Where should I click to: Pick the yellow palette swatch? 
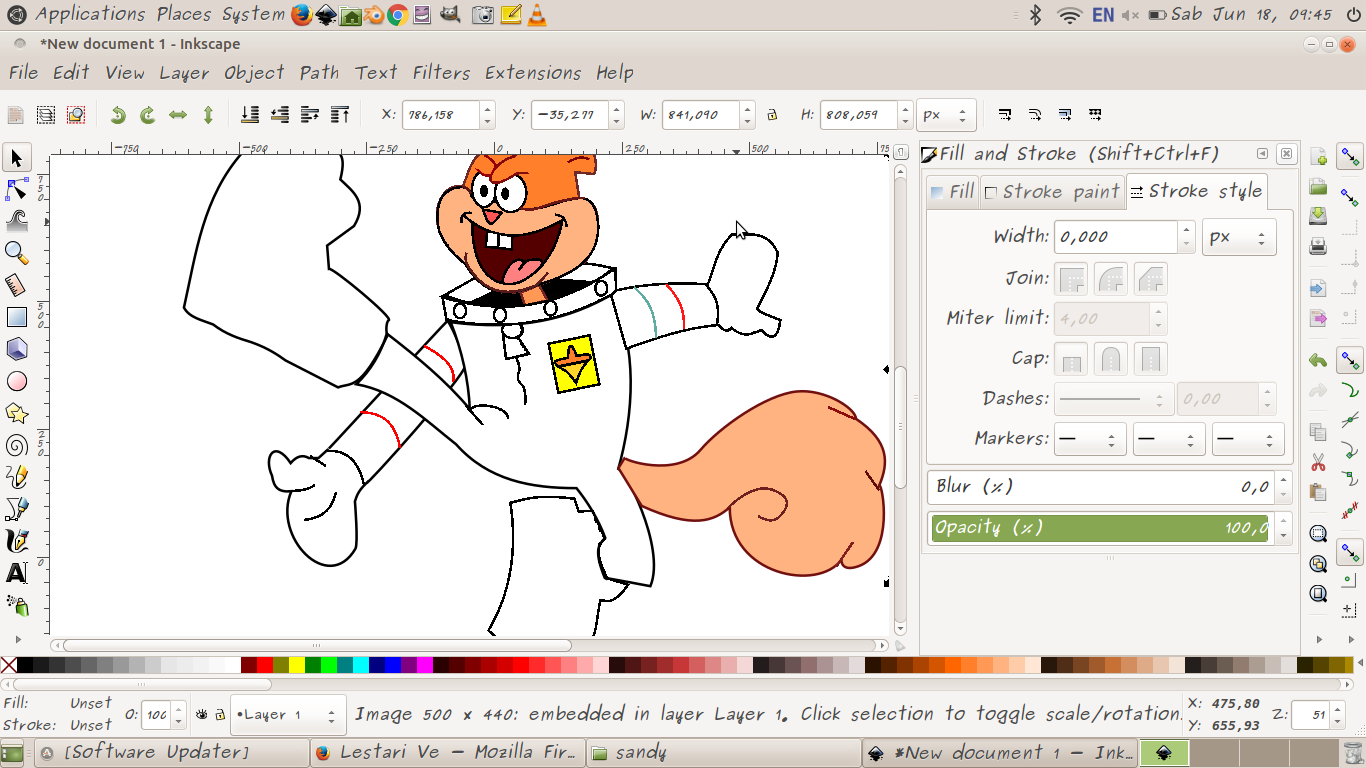coord(297,665)
